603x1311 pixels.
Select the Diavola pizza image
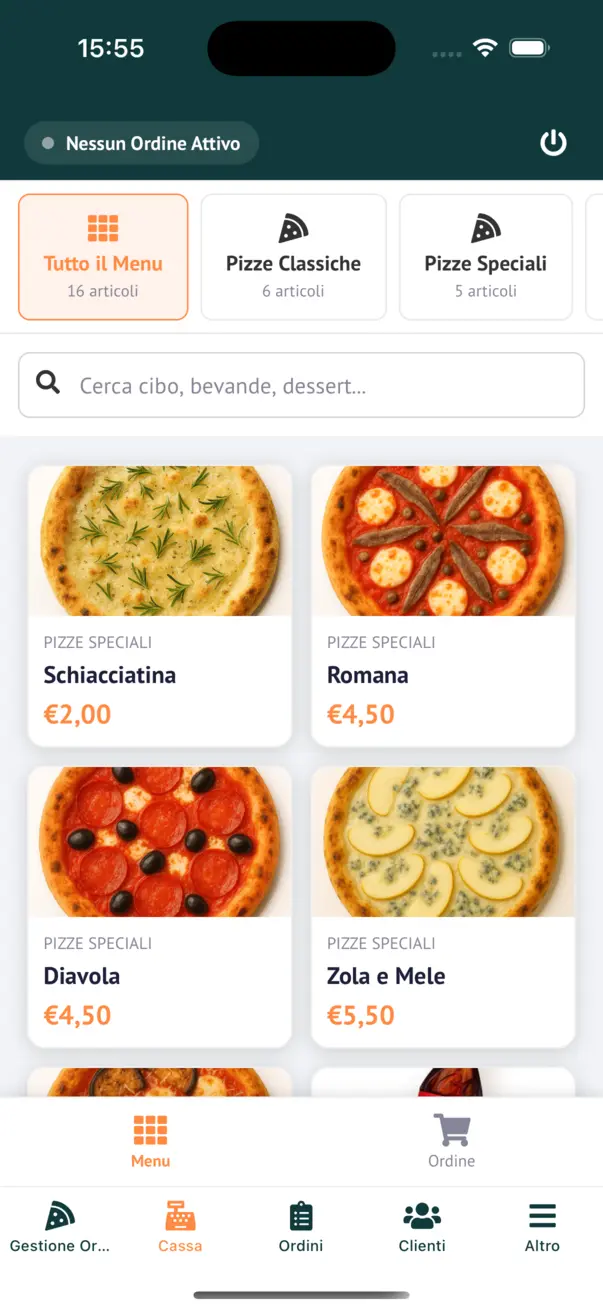coord(160,842)
